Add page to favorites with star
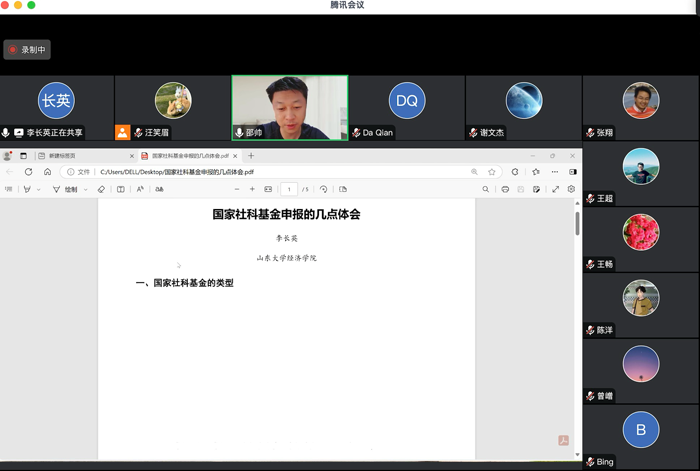Image resolution: width=700 pixels, height=471 pixels. coord(492,172)
